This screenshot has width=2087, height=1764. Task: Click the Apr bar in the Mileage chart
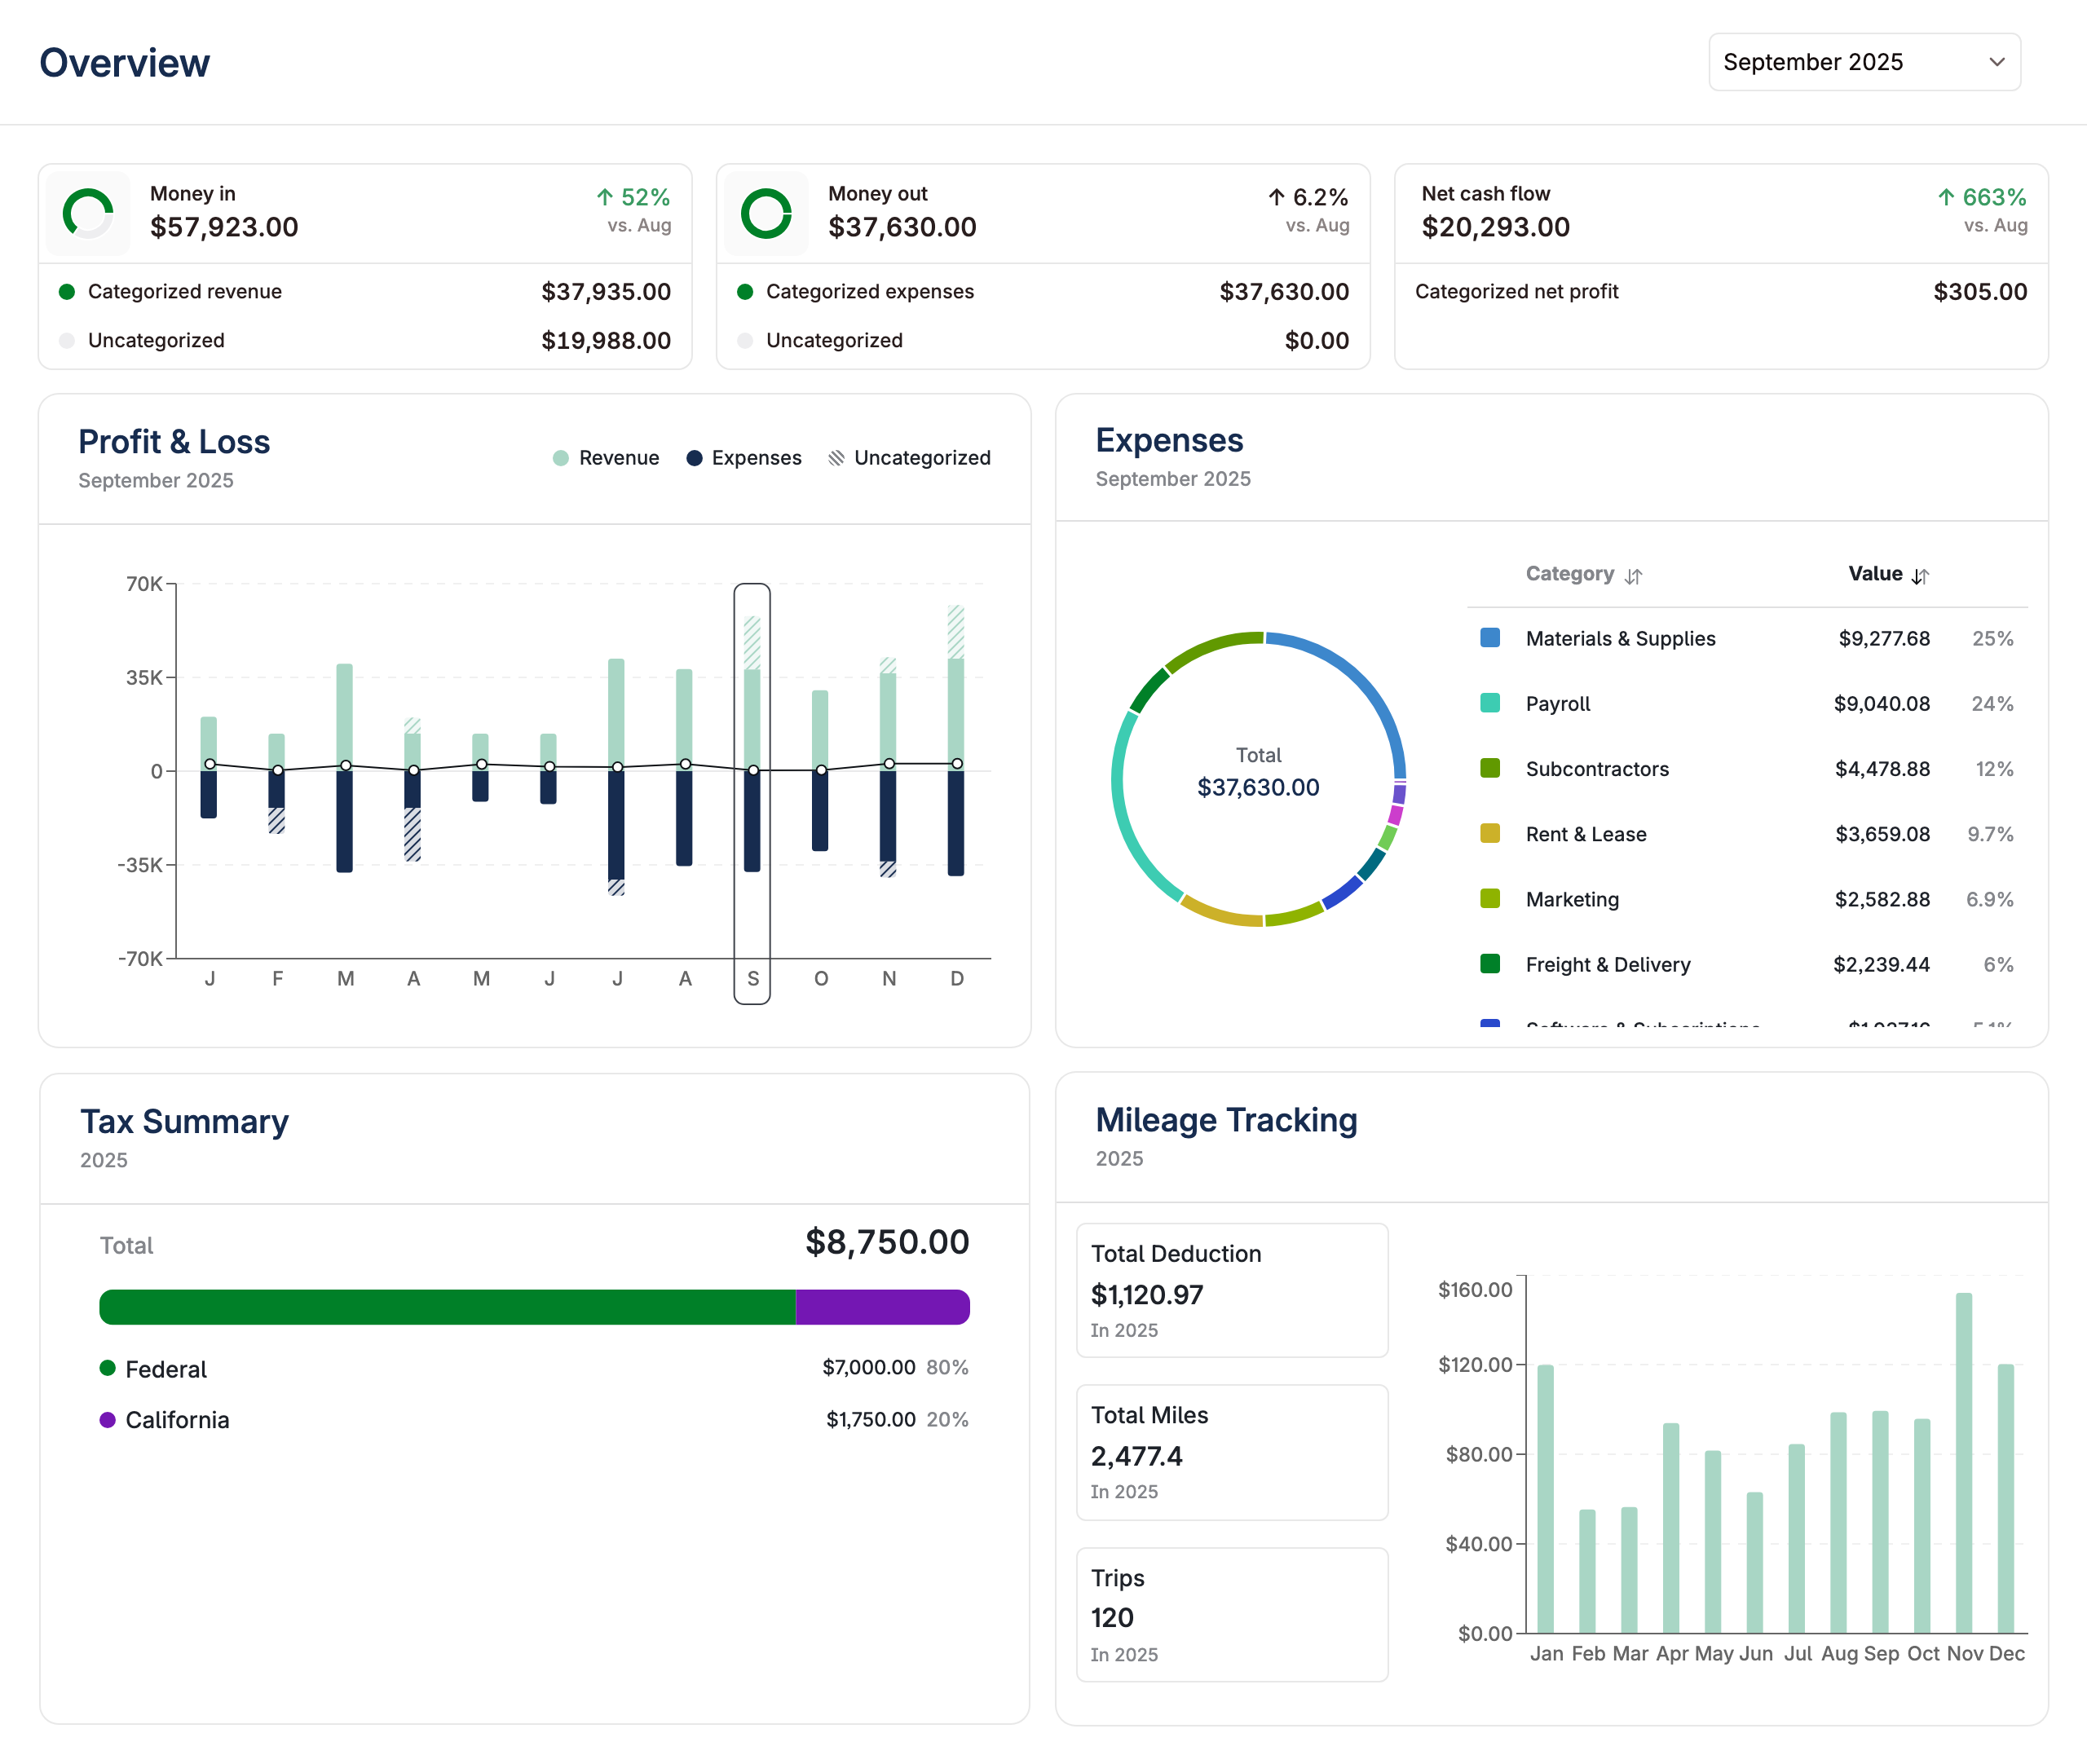[x=1671, y=1528]
